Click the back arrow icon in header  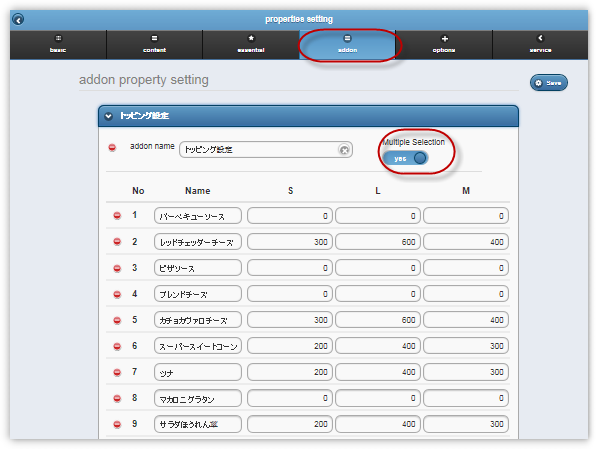[18, 19]
